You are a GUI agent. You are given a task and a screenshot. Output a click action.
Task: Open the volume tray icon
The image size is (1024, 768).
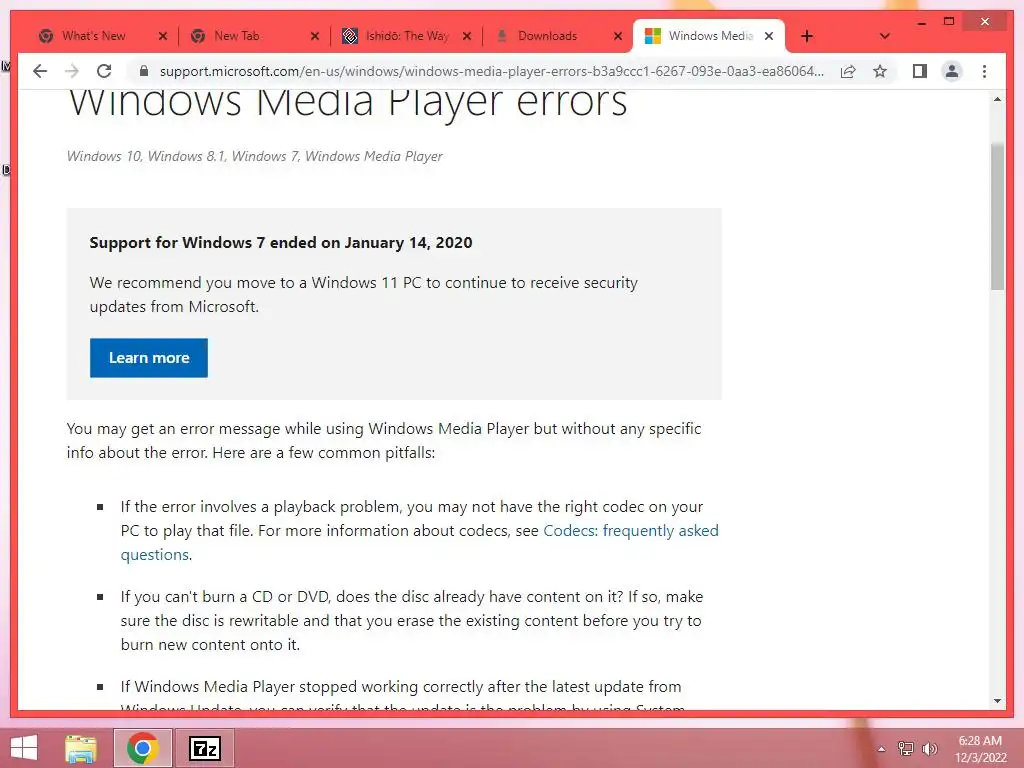coord(929,749)
